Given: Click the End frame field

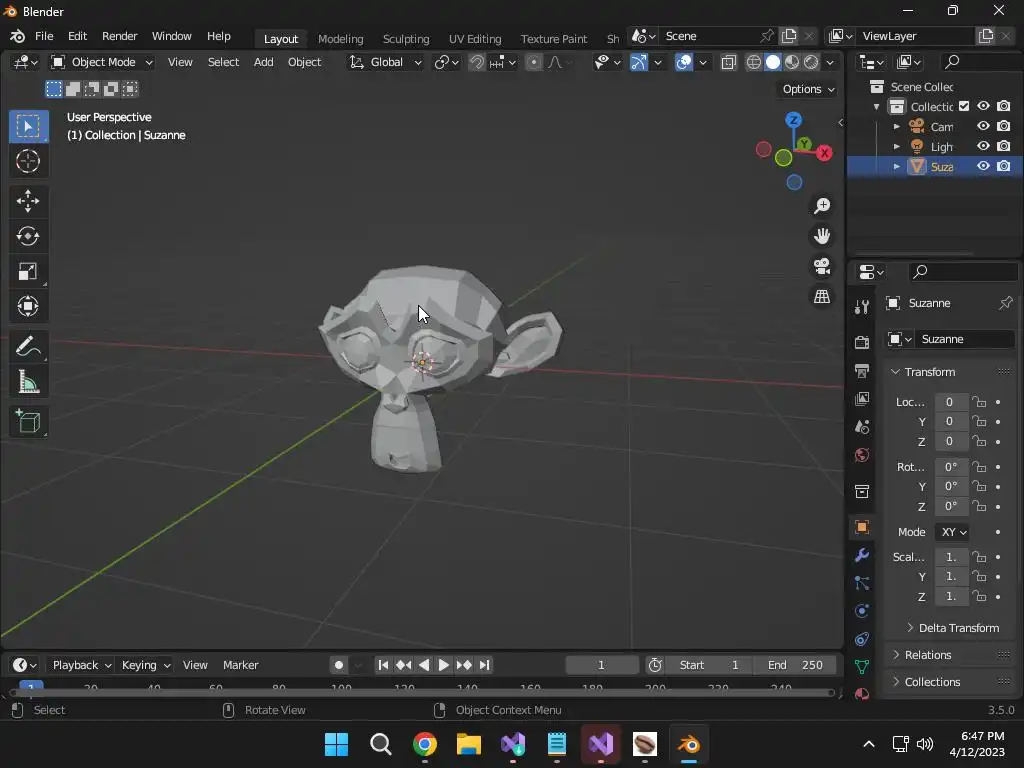Looking at the screenshot, I should (795, 665).
